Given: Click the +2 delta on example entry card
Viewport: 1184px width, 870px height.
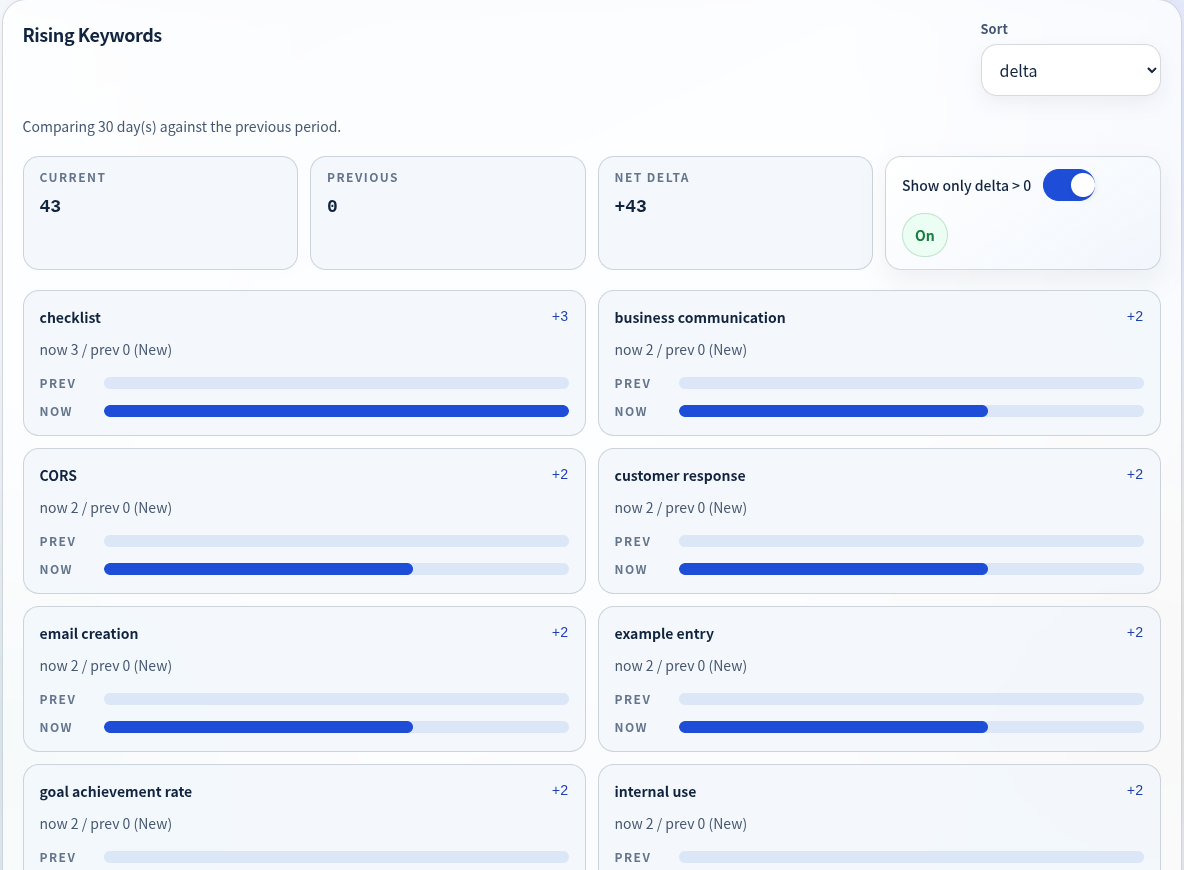Looking at the screenshot, I should click(1134, 632).
